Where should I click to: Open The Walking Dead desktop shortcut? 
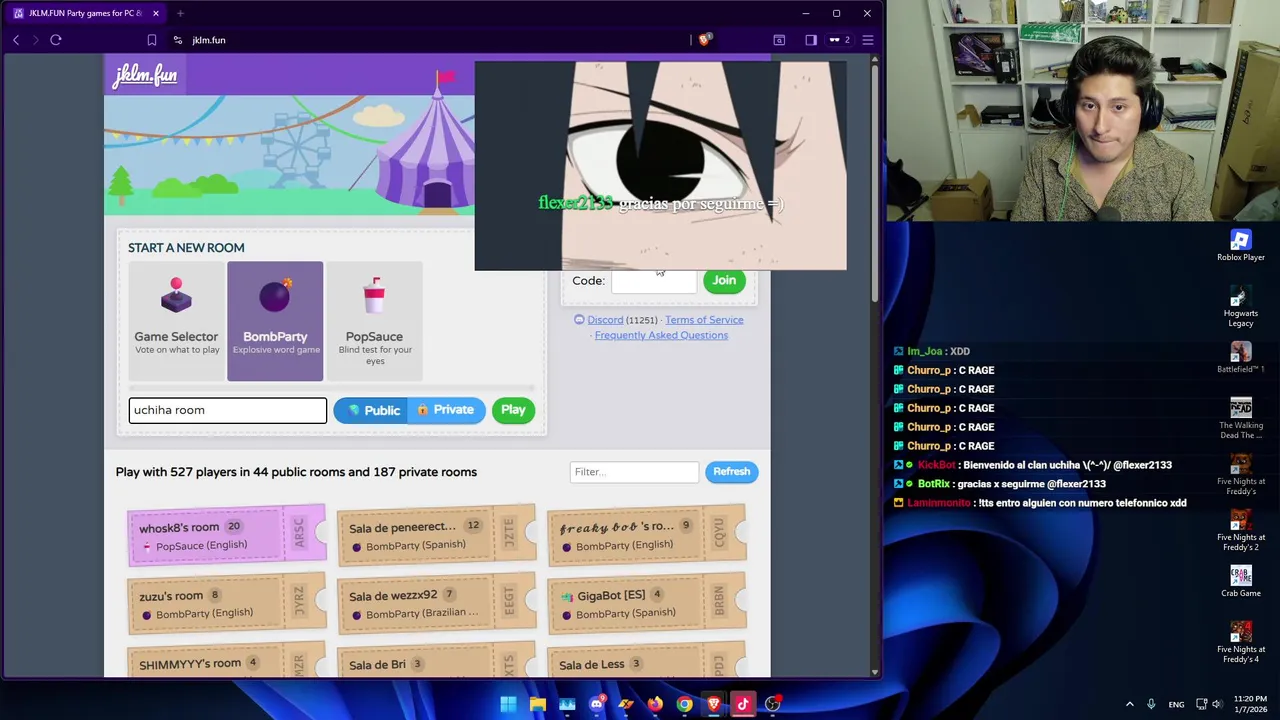[x=1241, y=419]
